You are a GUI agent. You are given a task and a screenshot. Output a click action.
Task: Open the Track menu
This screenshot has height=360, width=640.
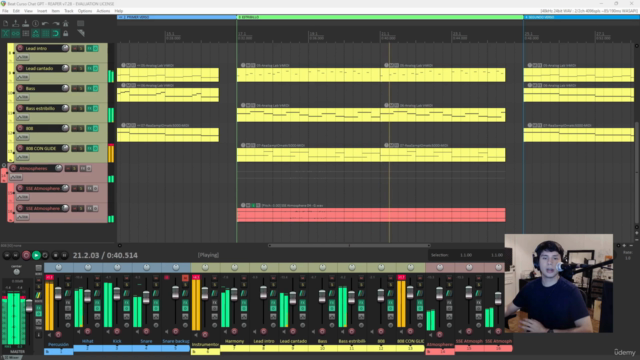(x=69, y=11)
